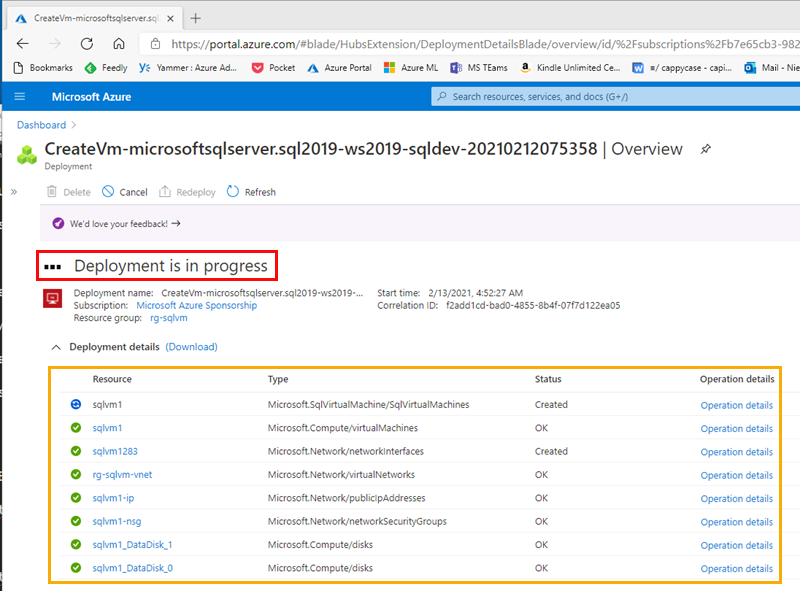Go back to the previous page

pos(22,44)
